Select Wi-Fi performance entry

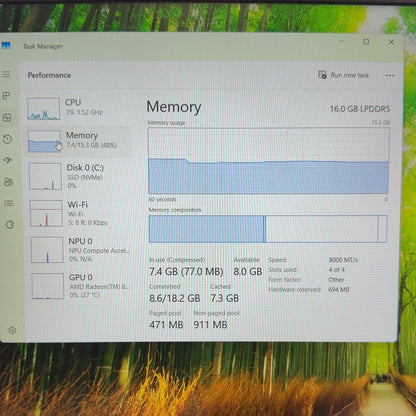coord(80,213)
